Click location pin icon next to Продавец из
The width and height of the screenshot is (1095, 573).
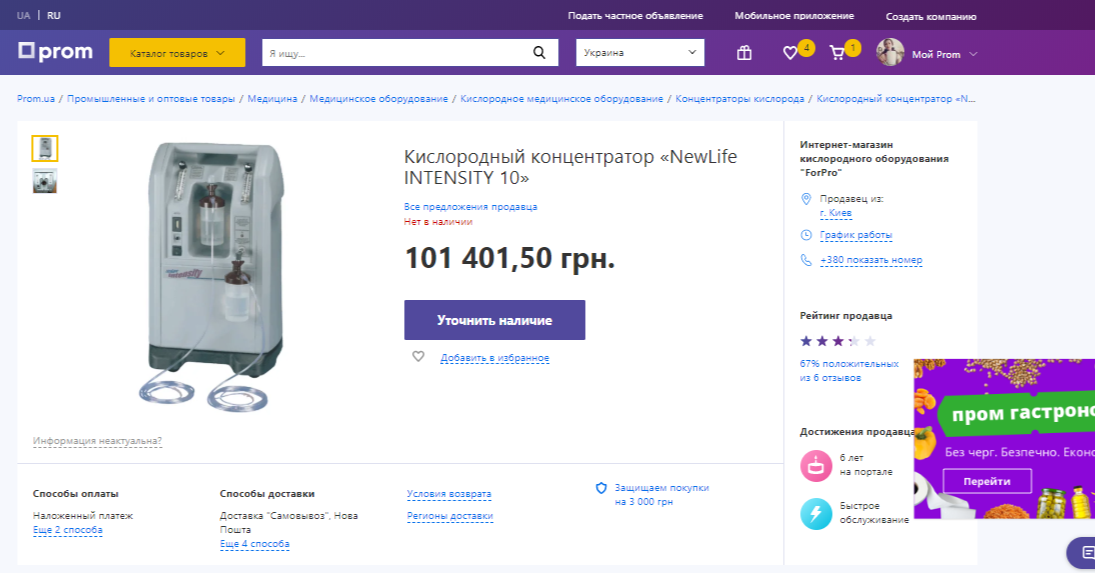click(x=806, y=199)
